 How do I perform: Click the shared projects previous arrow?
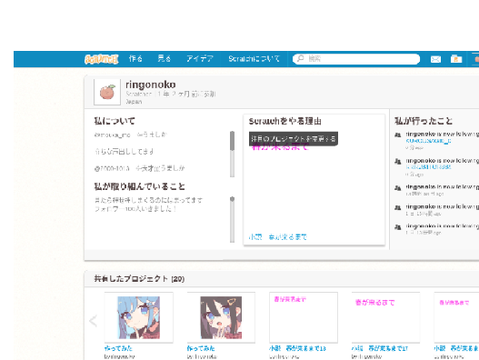pos(93,321)
